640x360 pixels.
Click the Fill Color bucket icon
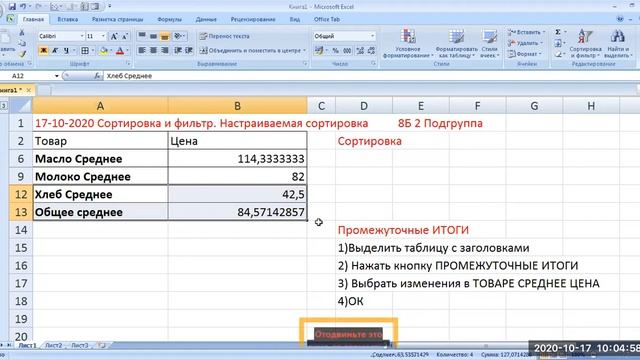pyautogui.click(x=104, y=51)
